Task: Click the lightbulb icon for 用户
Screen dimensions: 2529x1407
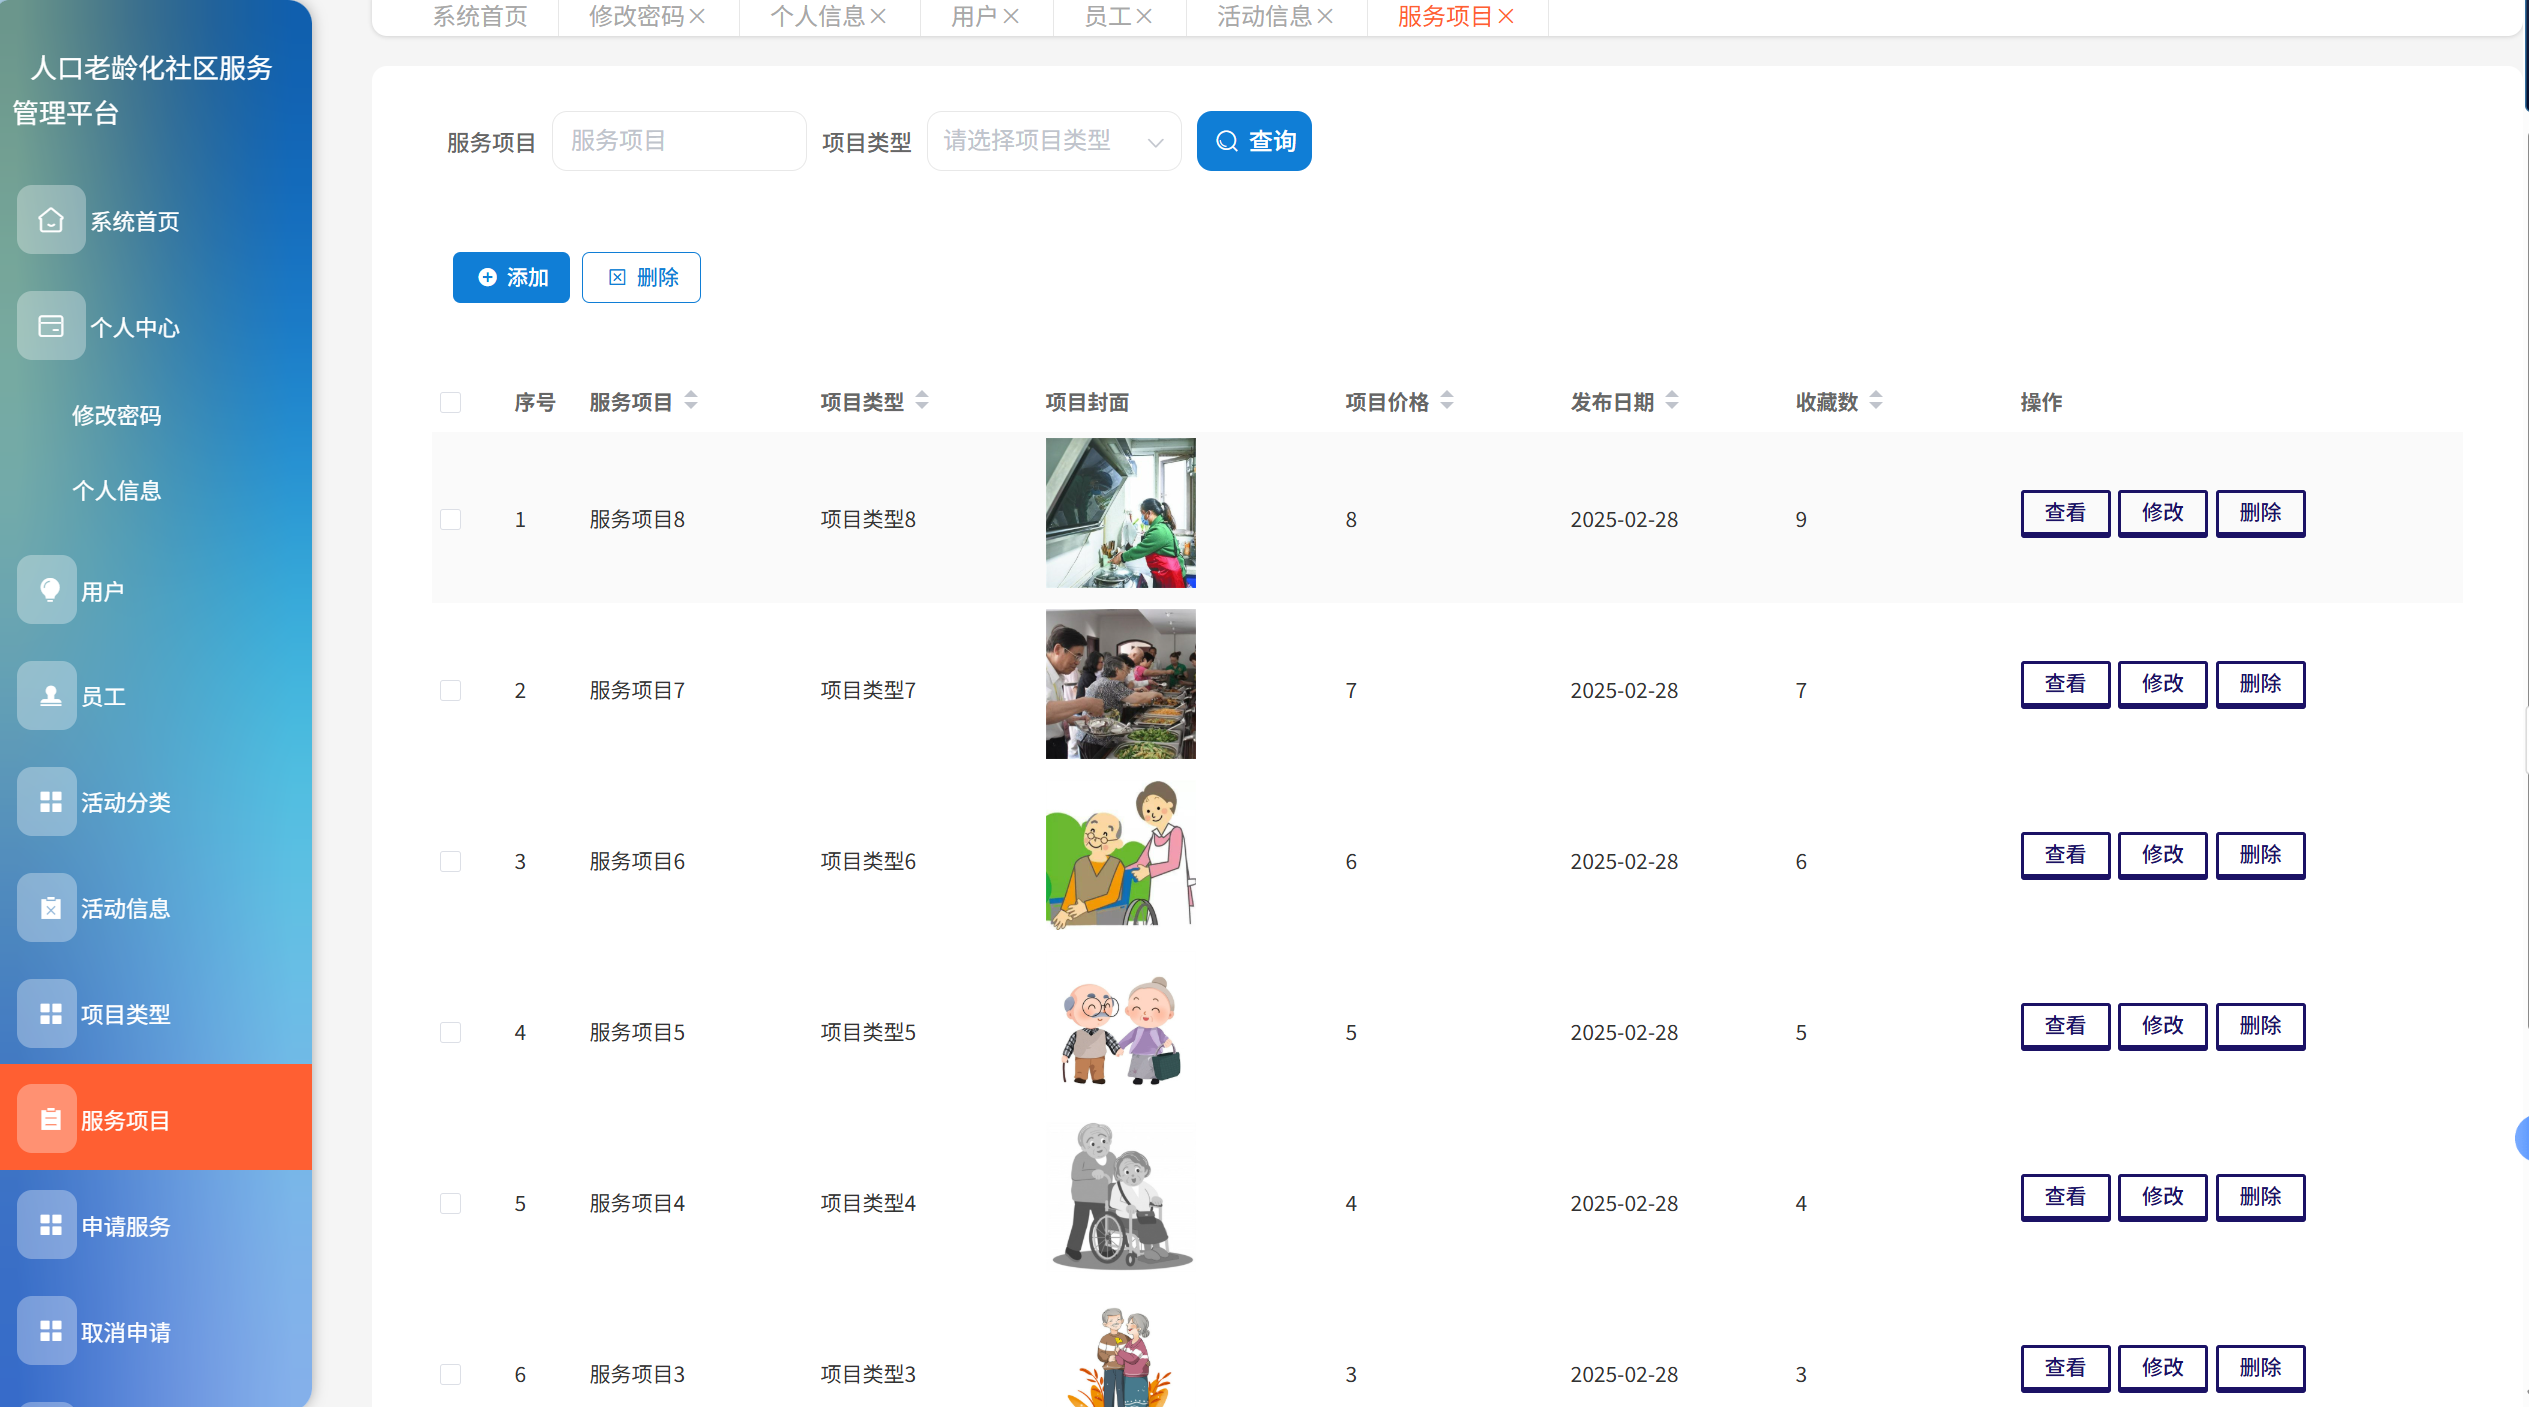Action: tap(49, 590)
